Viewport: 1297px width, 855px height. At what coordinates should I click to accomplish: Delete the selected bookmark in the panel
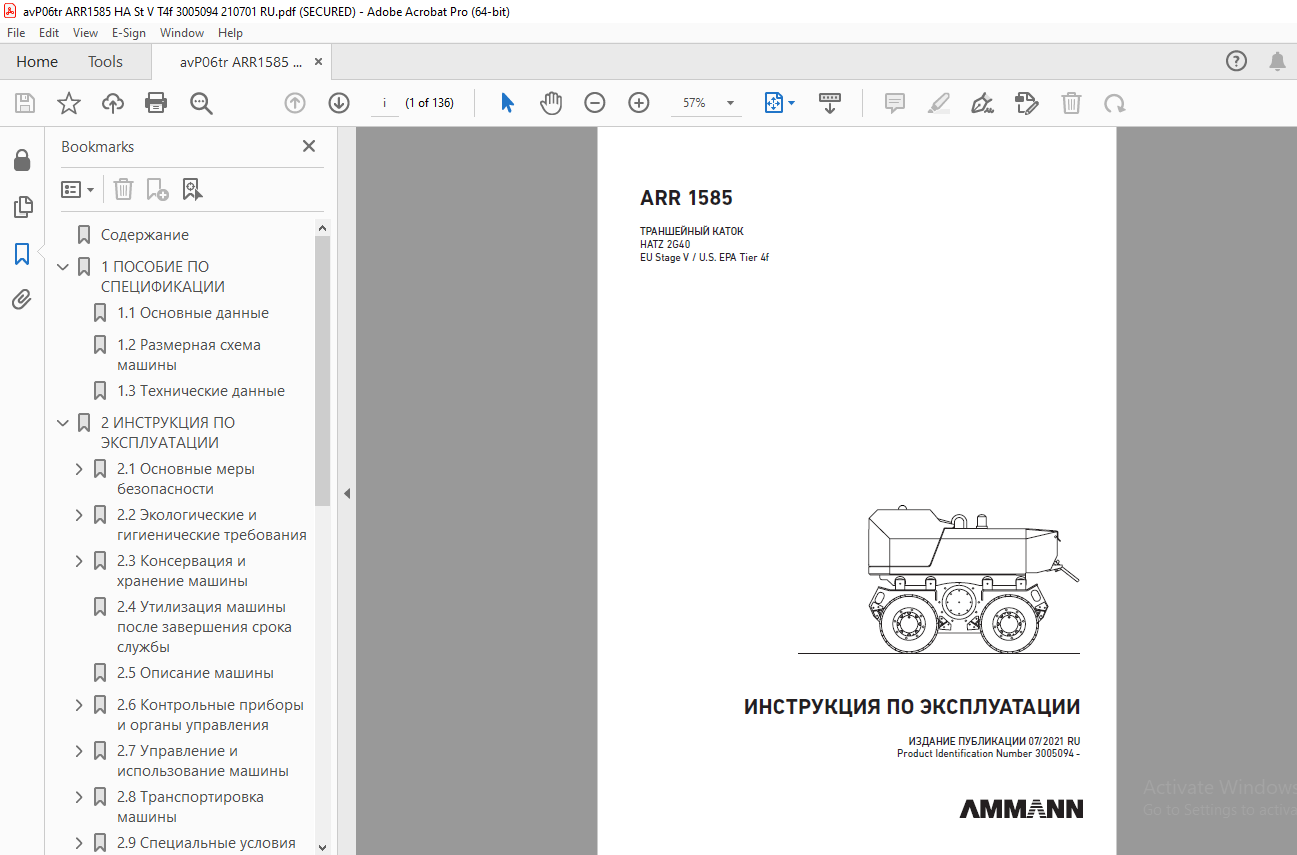[123, 189]
